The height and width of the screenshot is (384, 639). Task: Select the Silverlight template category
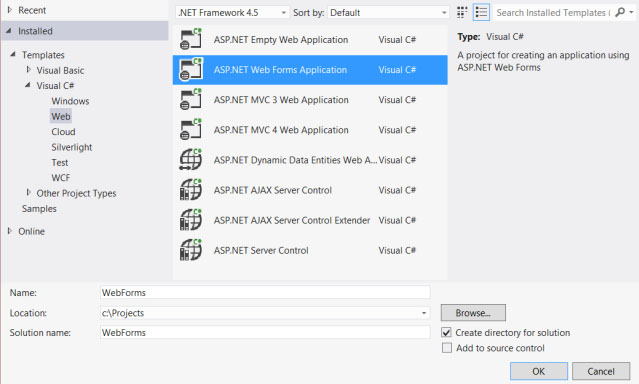tap(72, 147)
